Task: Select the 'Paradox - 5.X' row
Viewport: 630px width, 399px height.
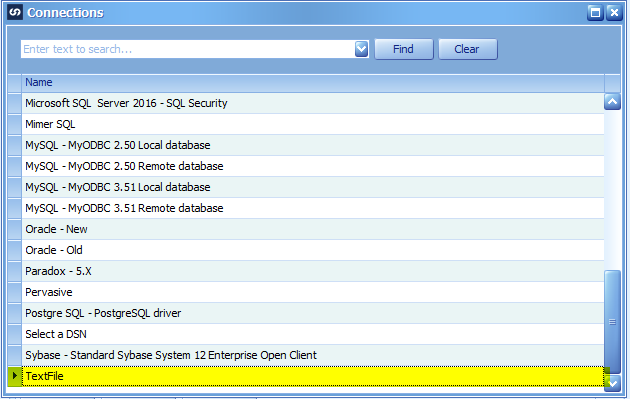Action: (313, 271)
